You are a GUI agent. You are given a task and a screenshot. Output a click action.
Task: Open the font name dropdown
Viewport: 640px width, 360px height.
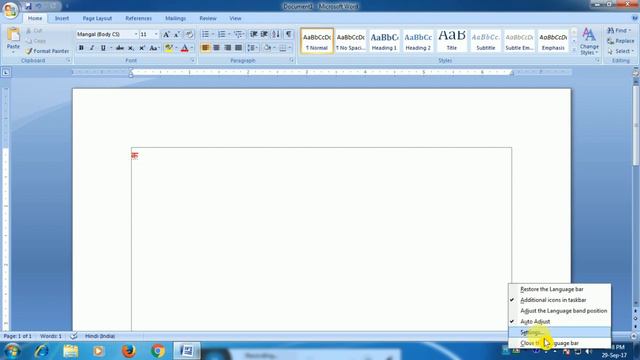coord(136,34)
